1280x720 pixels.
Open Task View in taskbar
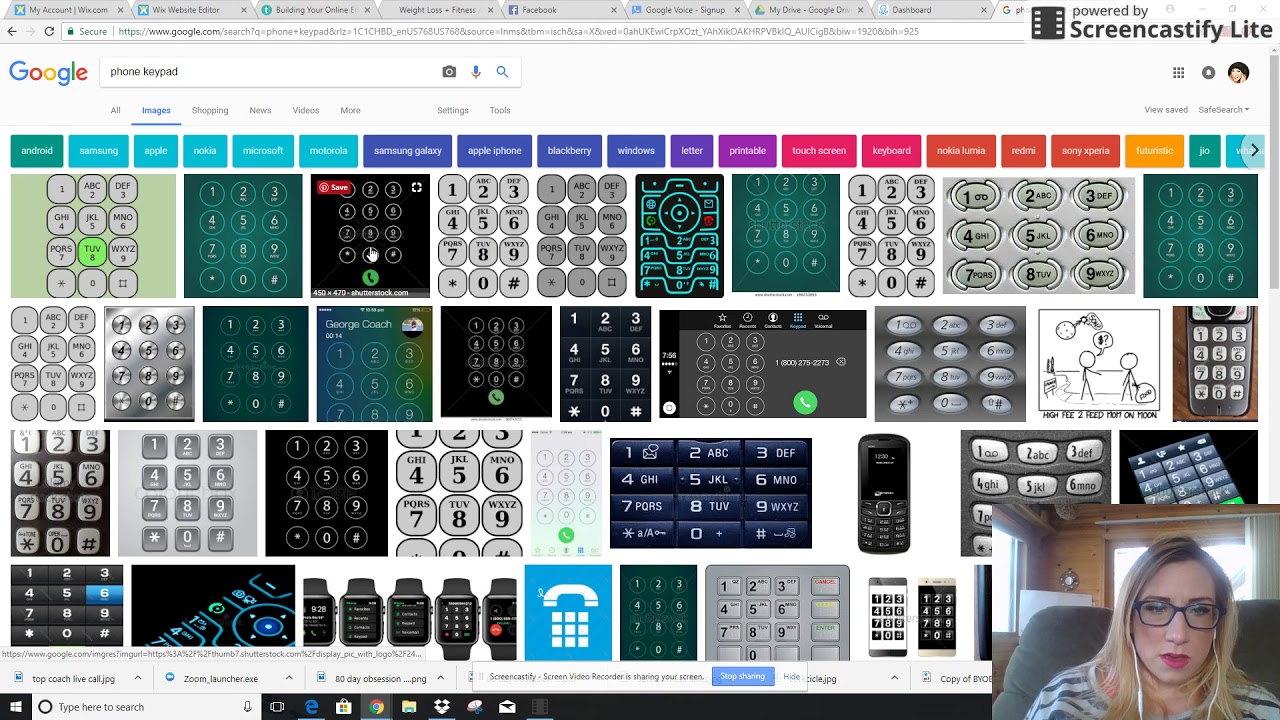(x=277, y=707)
